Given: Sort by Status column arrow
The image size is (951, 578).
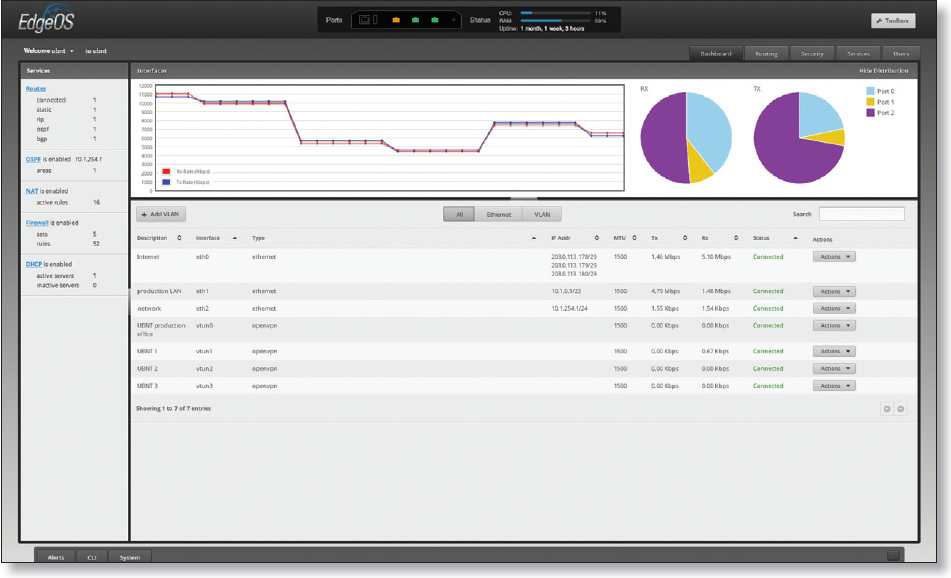Looking at the screenshot, I should click(x=795, y=238).
